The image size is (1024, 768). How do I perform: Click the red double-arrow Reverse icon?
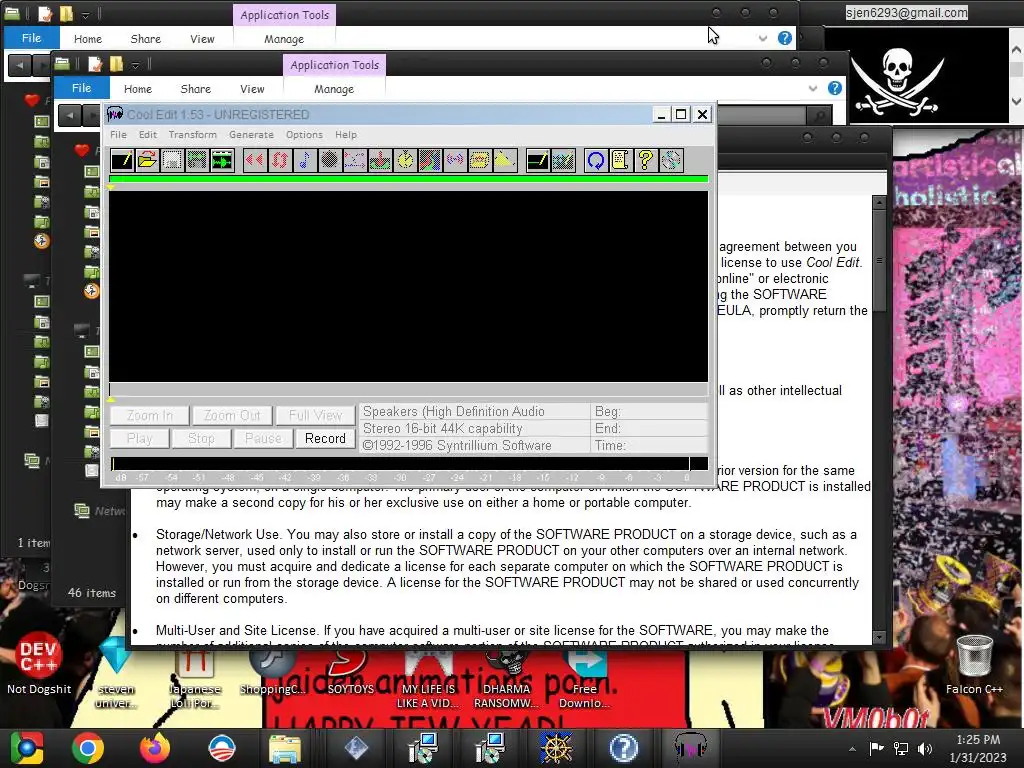pos(255,160)
